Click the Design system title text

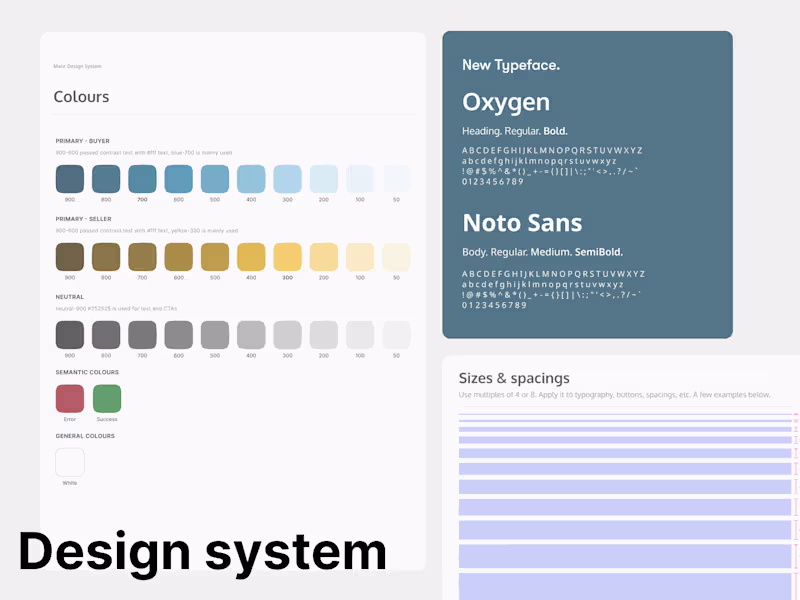coord(203,550)
